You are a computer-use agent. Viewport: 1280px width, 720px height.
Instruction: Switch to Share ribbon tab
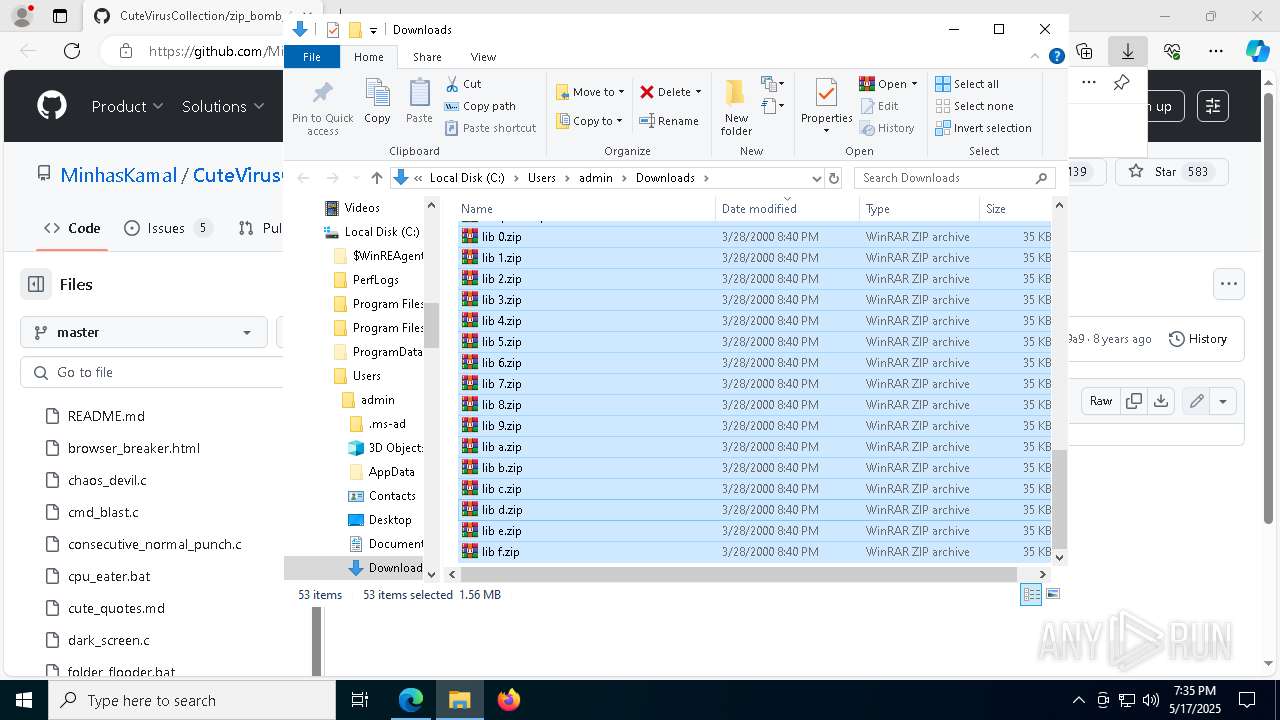click(x=427, y=57)
